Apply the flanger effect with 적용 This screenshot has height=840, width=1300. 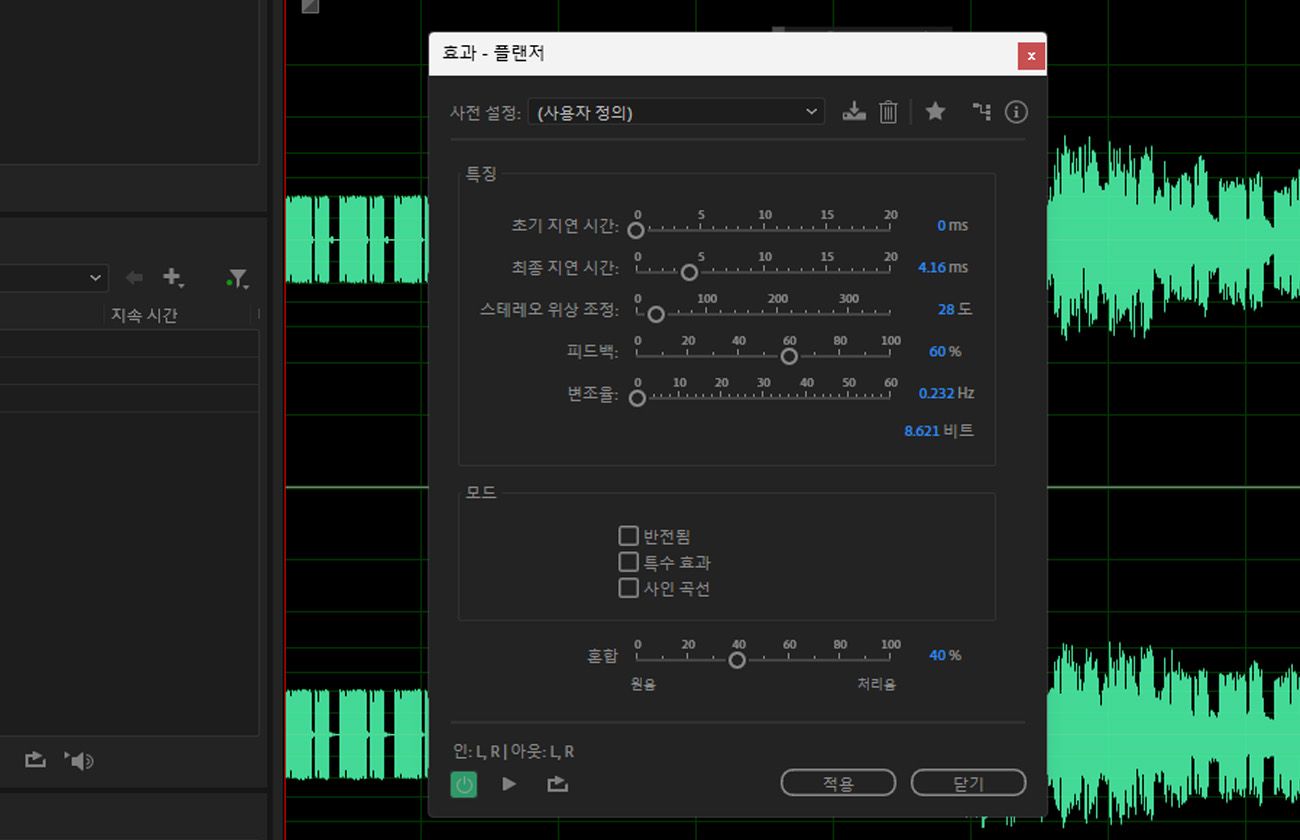838,782
